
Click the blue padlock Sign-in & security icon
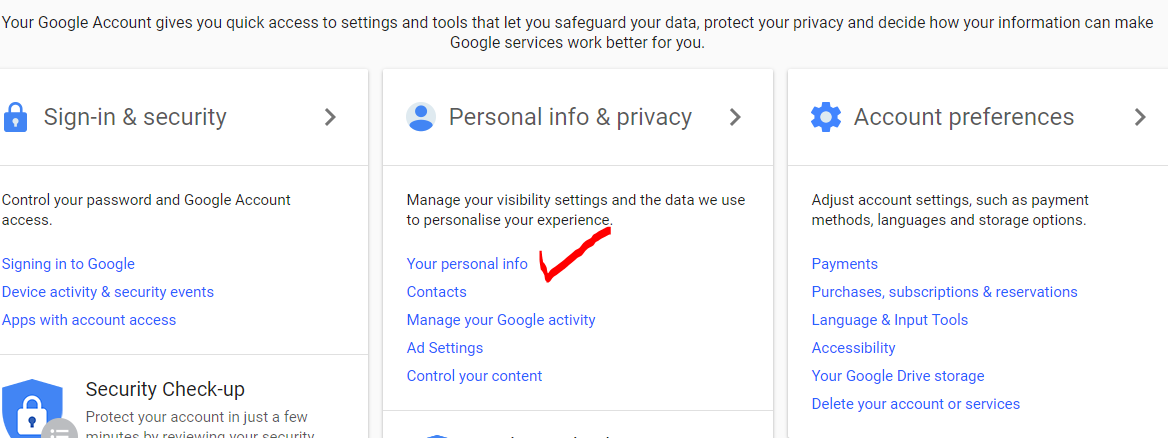[15, 117]
